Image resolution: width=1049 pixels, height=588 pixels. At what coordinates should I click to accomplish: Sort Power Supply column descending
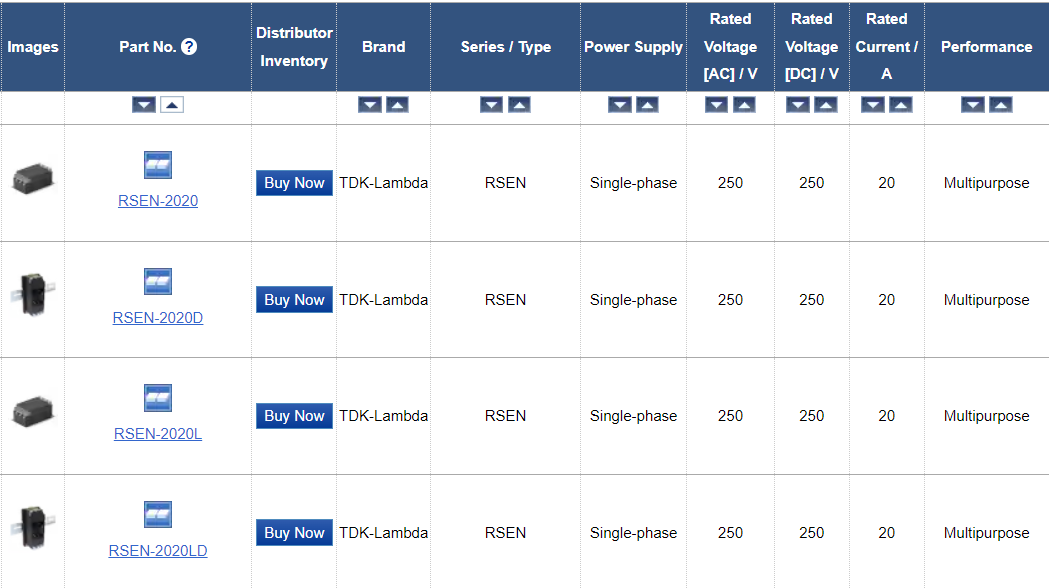(620, 105)
